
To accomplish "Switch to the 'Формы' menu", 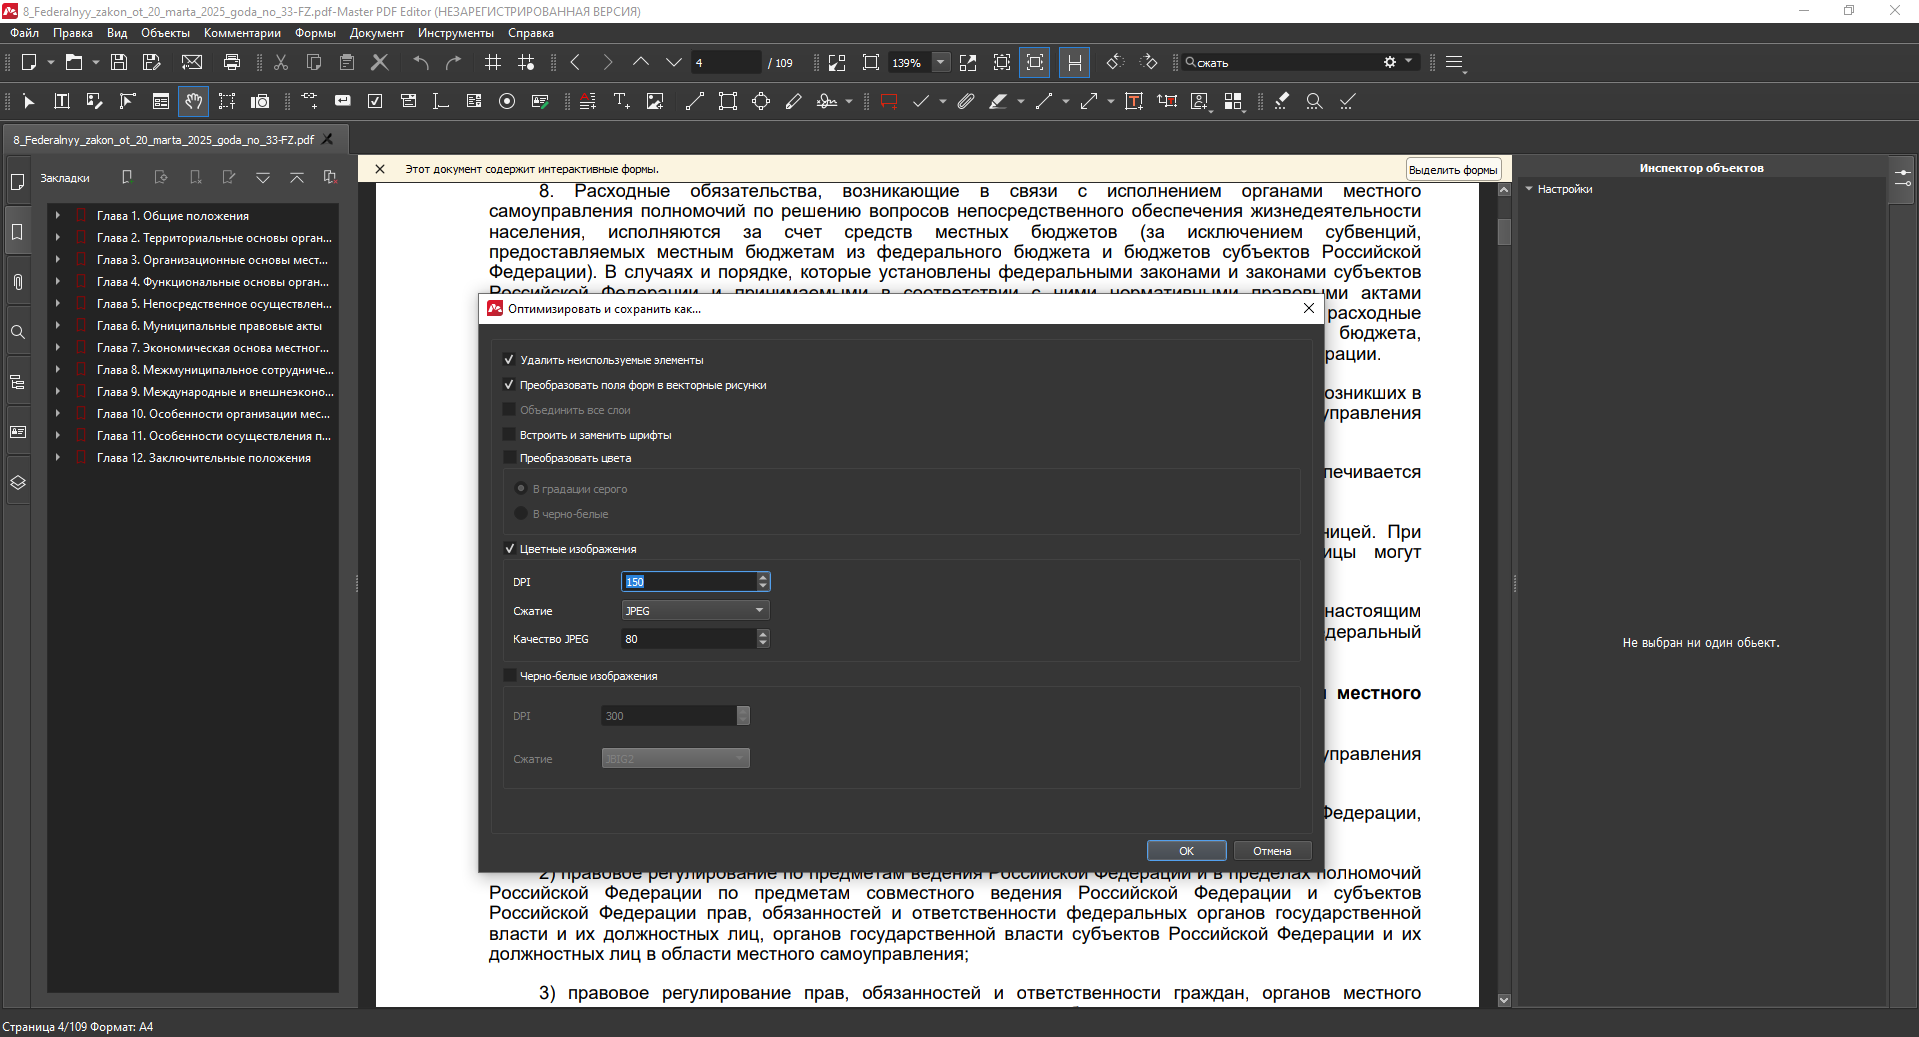I will pyautogui.click(x=314, y=33).
